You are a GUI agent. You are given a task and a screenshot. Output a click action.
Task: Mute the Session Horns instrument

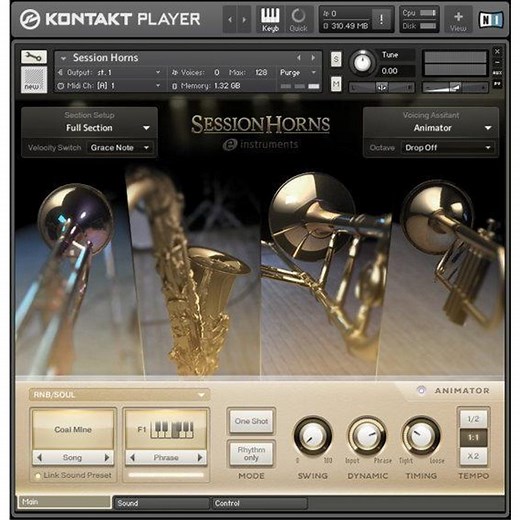[336, 84]
